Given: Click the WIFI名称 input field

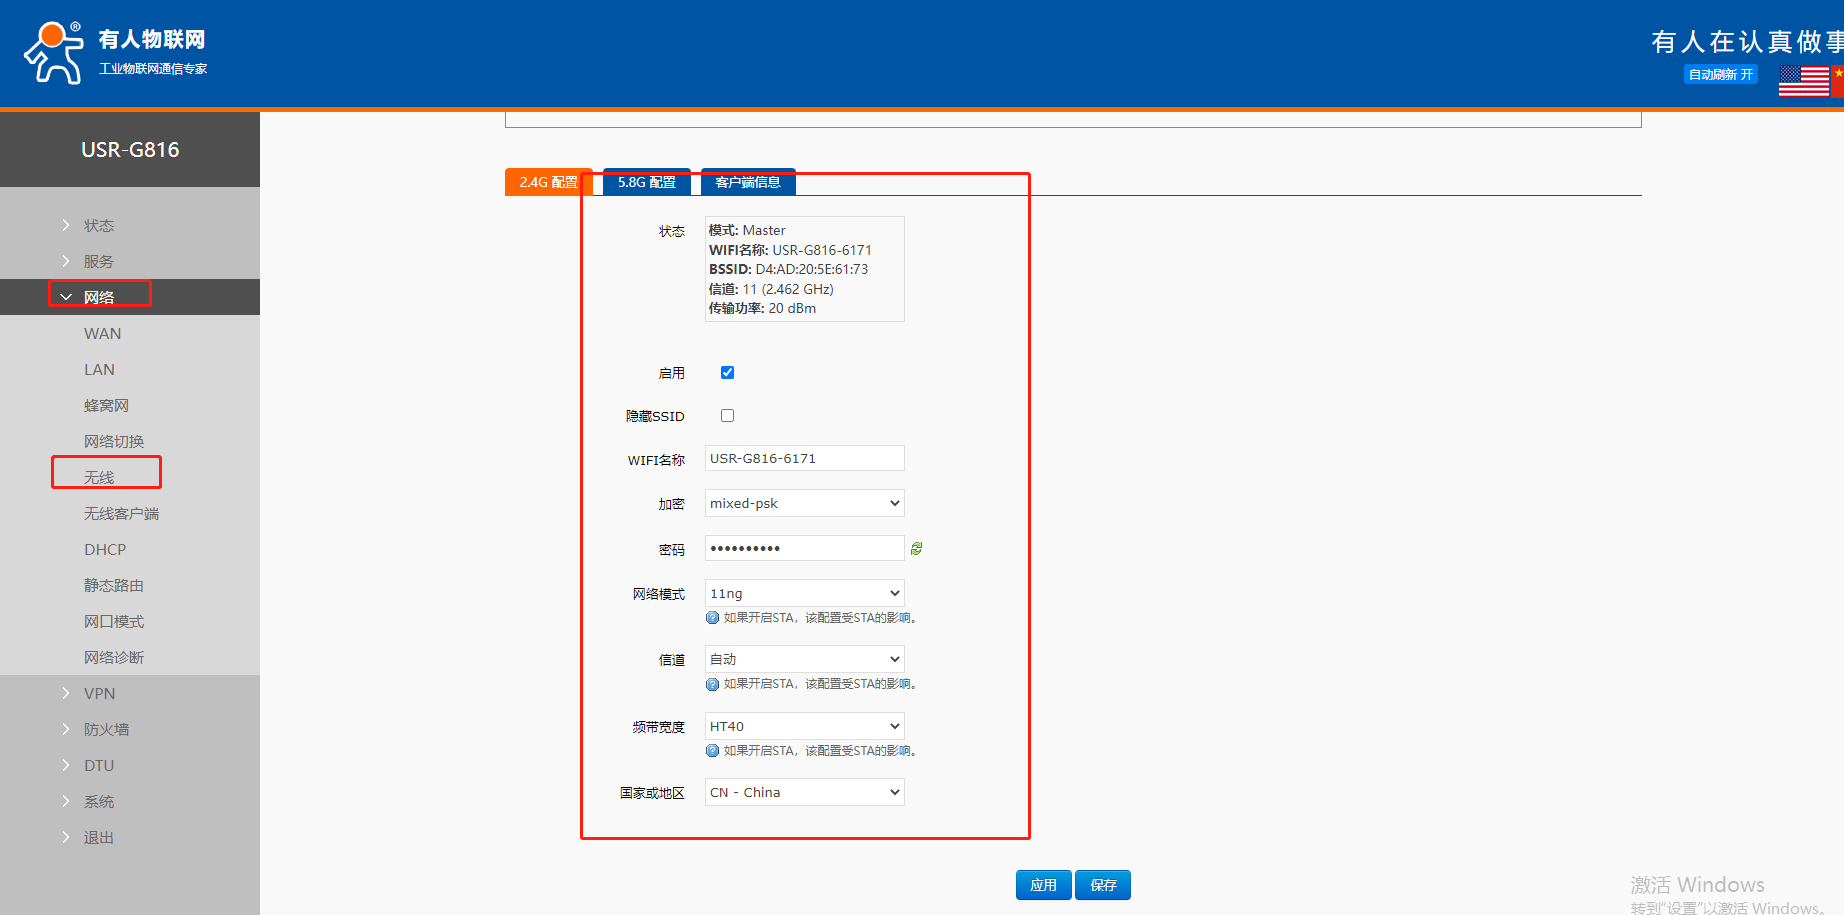Looking at the screenshot, I should click(x=804, y=458).
